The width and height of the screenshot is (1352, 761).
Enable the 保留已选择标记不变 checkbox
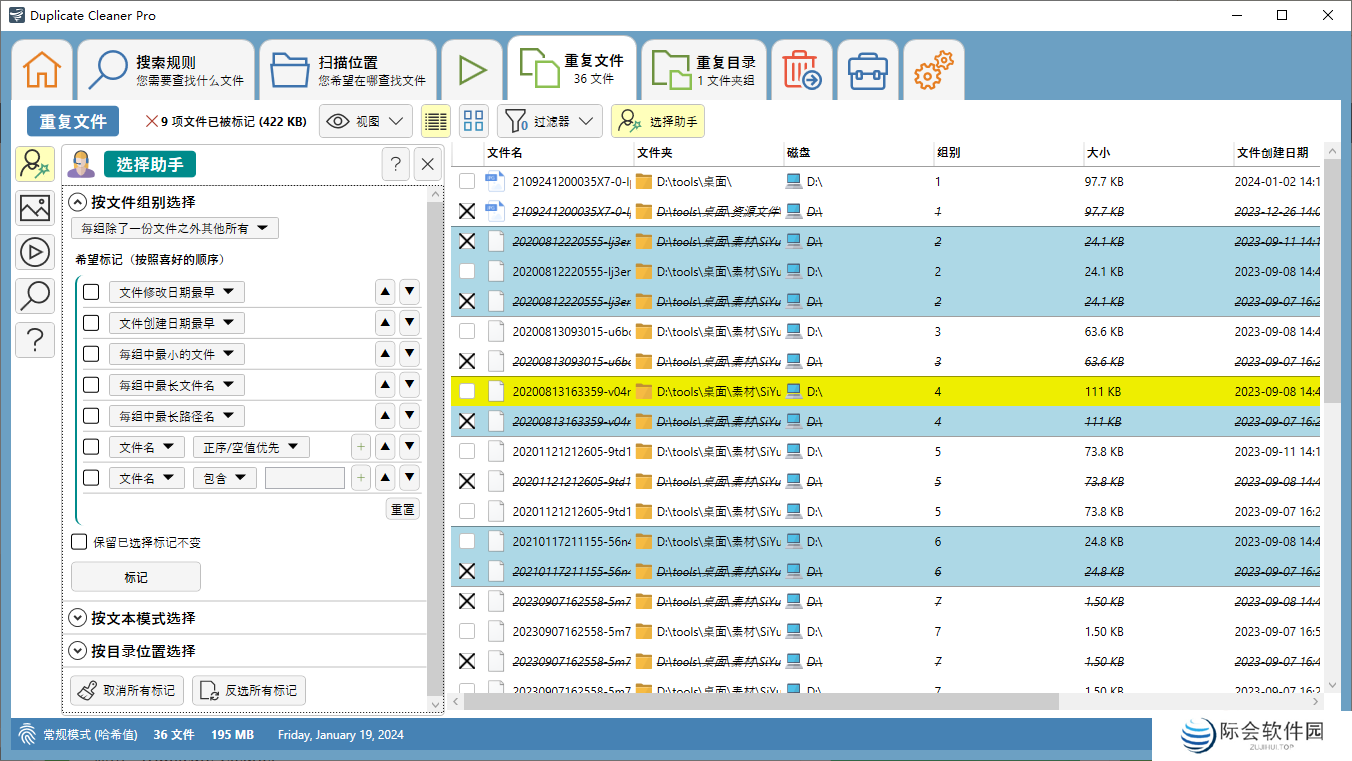[80, 542]
